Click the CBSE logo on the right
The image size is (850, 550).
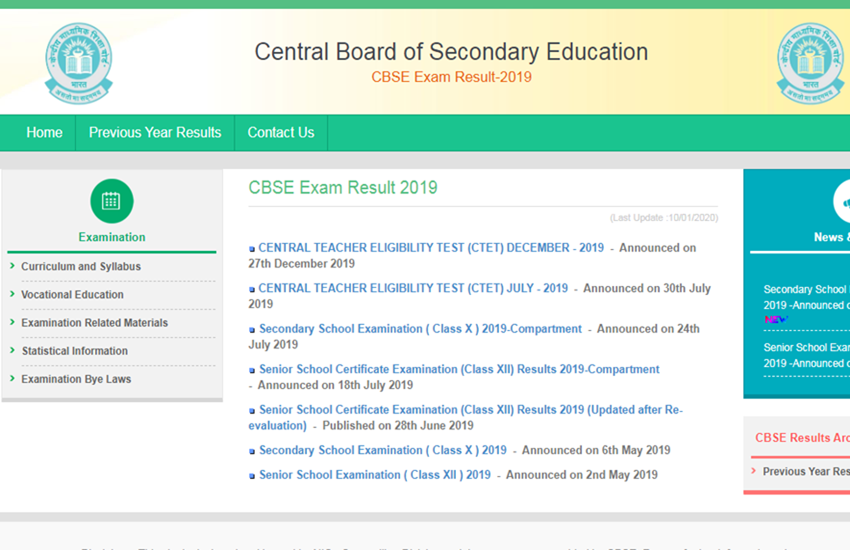[810, 63]
